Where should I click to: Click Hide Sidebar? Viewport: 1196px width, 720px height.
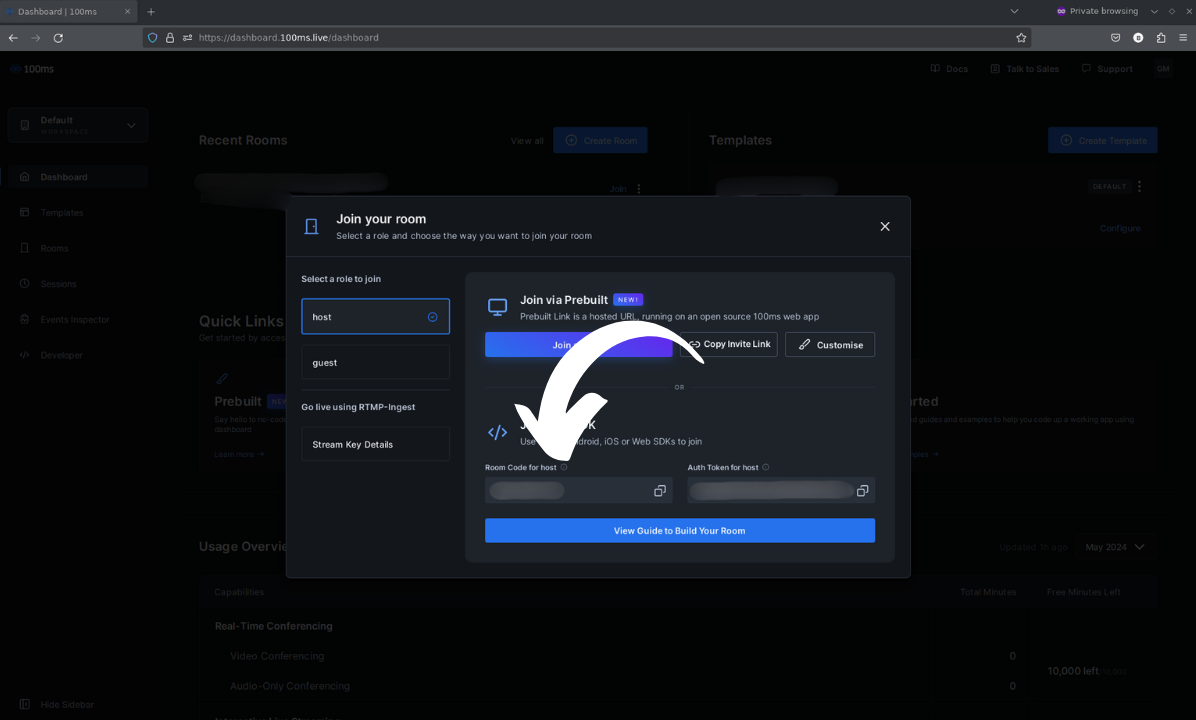tap(57, 705)
